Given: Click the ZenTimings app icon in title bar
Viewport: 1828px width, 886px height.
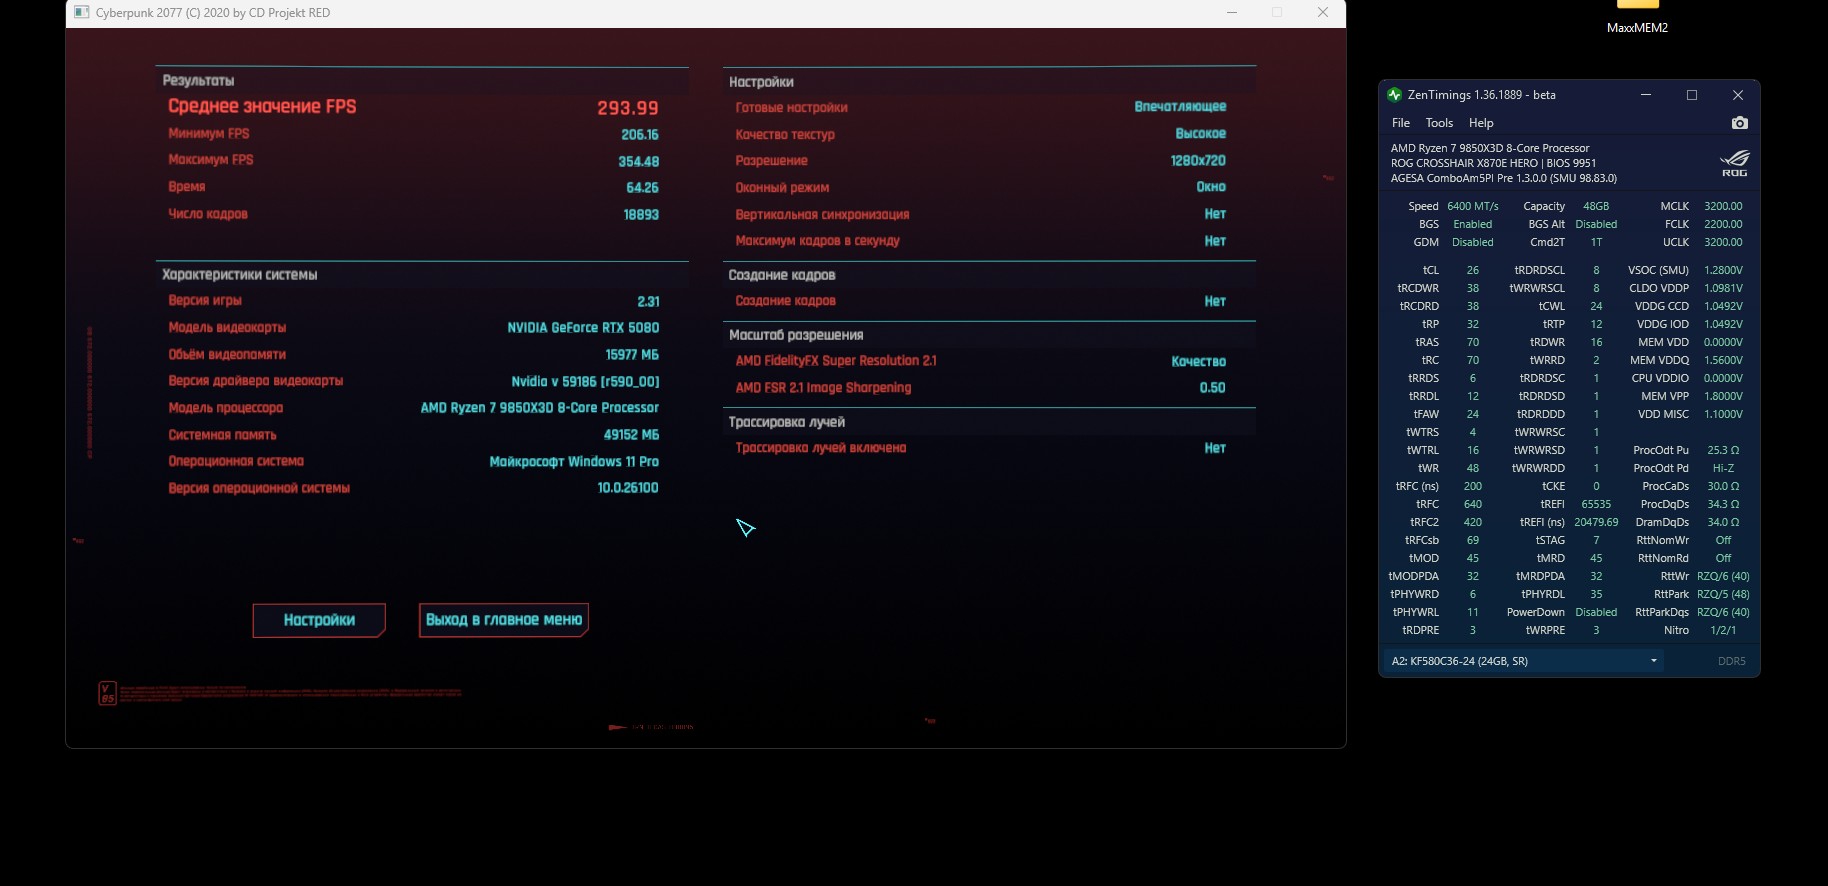Looking at the screenshot, I should pos(1394,95).
